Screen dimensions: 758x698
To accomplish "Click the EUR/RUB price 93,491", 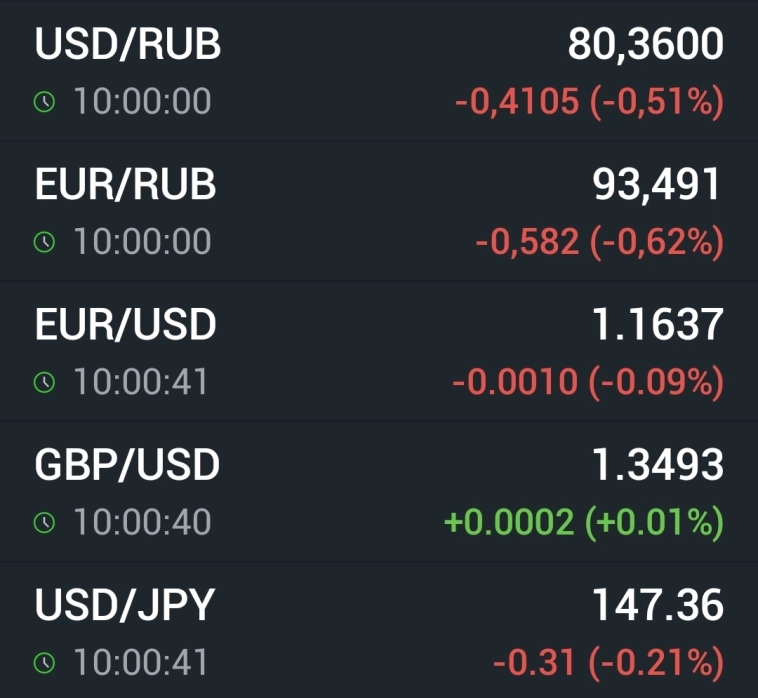I will coord(656,185).
